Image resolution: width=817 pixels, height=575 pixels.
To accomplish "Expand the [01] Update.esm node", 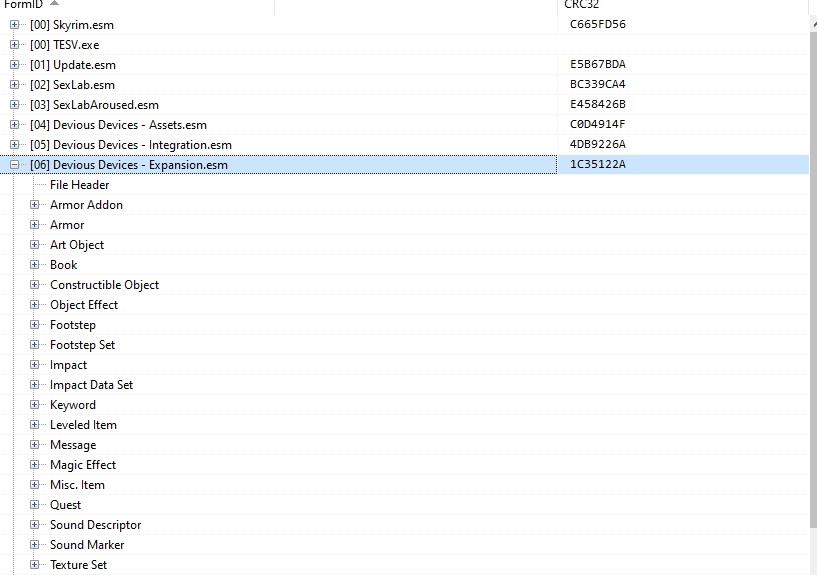I will [15, 65].
